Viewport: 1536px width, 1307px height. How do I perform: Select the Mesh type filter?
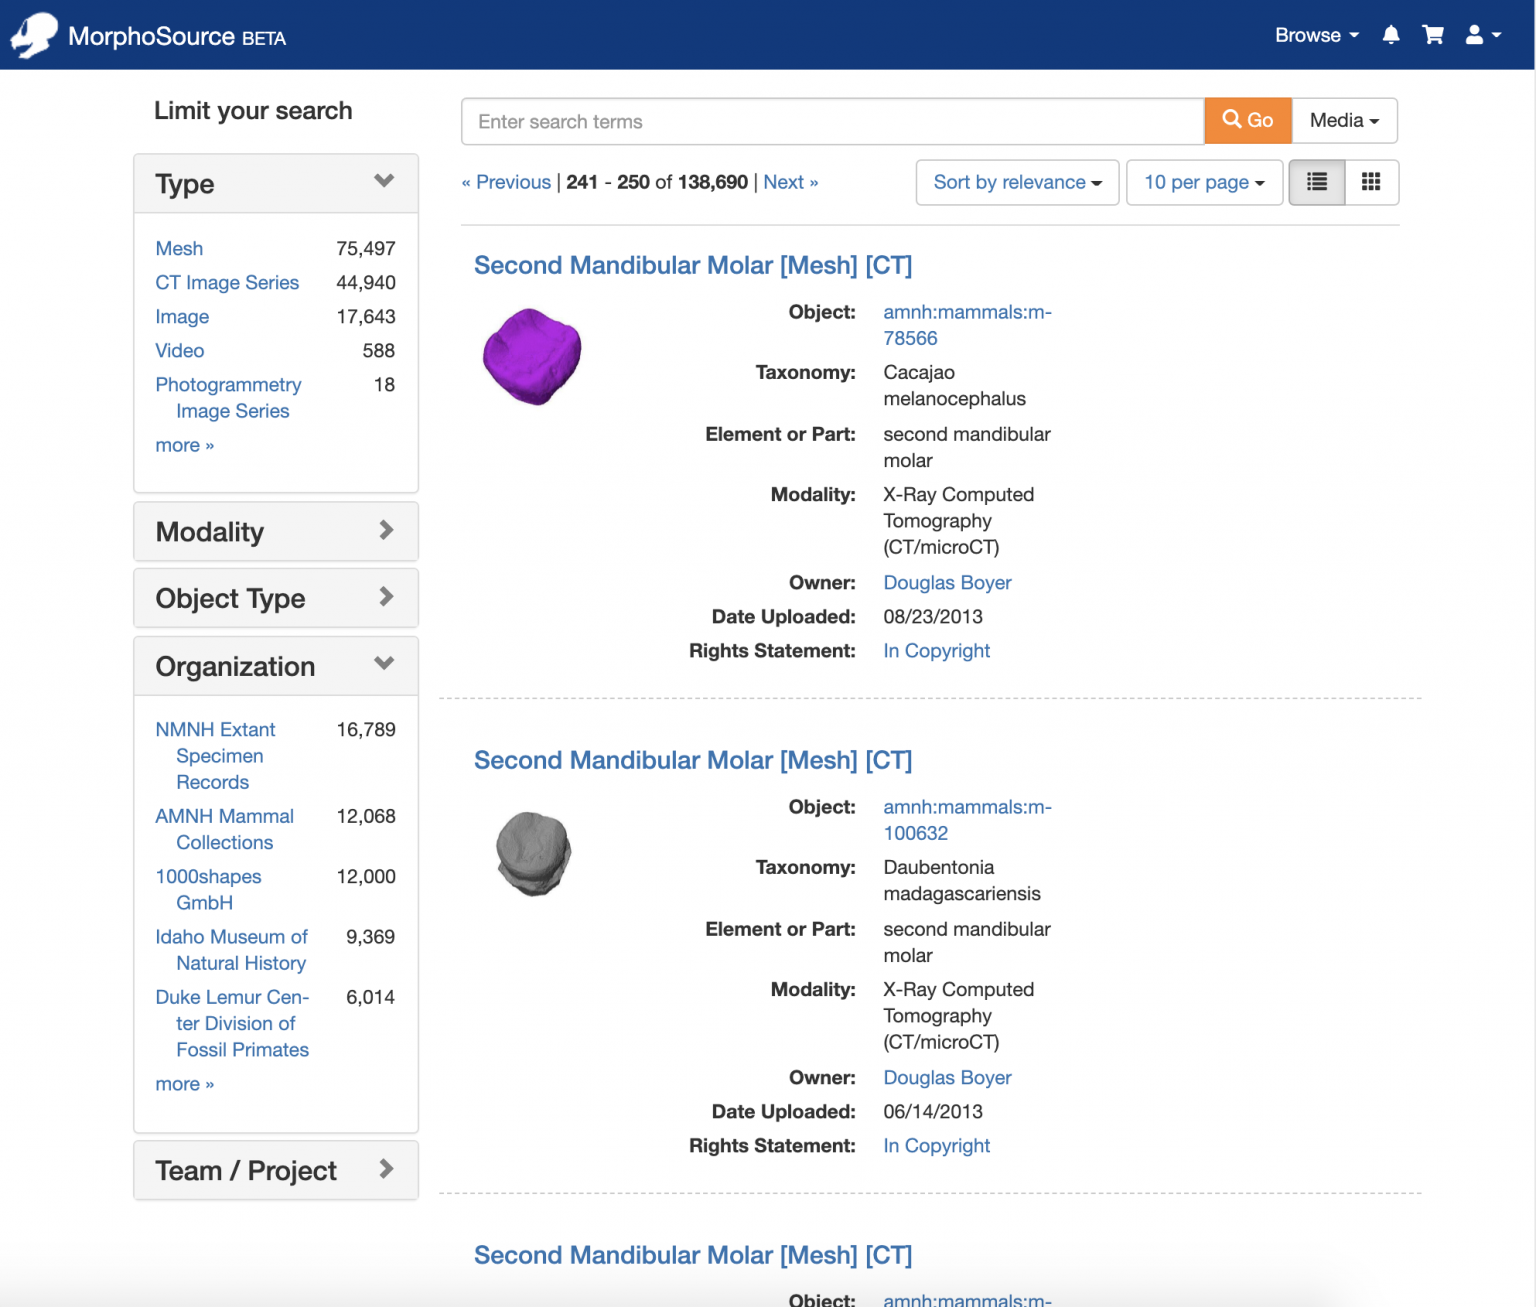pos(179,248)
